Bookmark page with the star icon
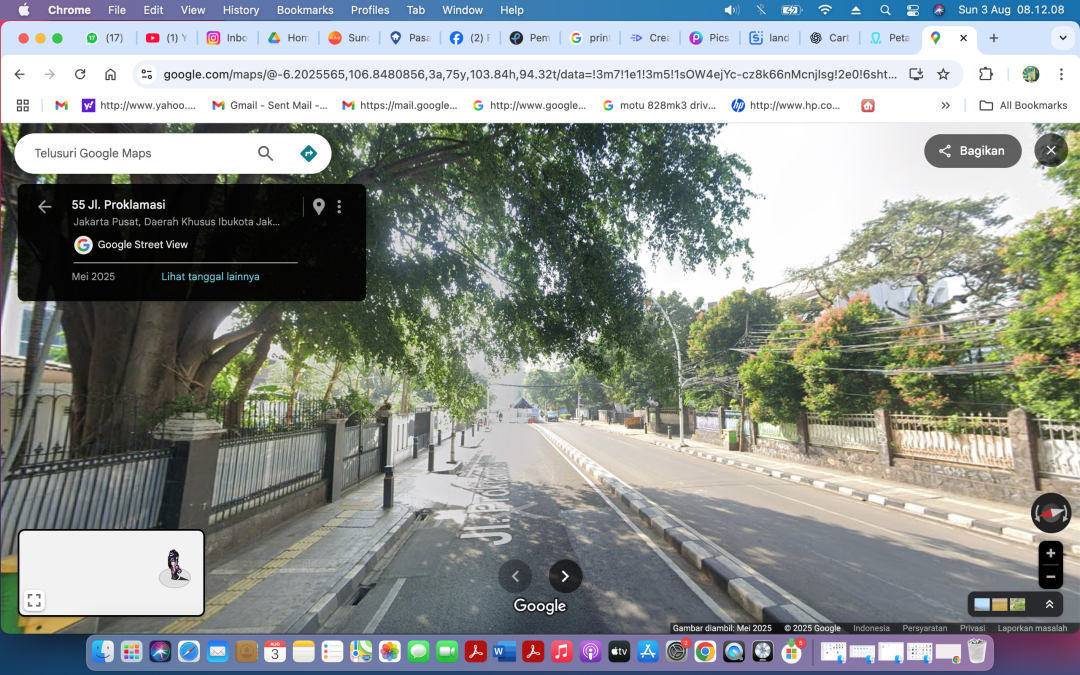The image size is (1080, 675). pos(943,74)
